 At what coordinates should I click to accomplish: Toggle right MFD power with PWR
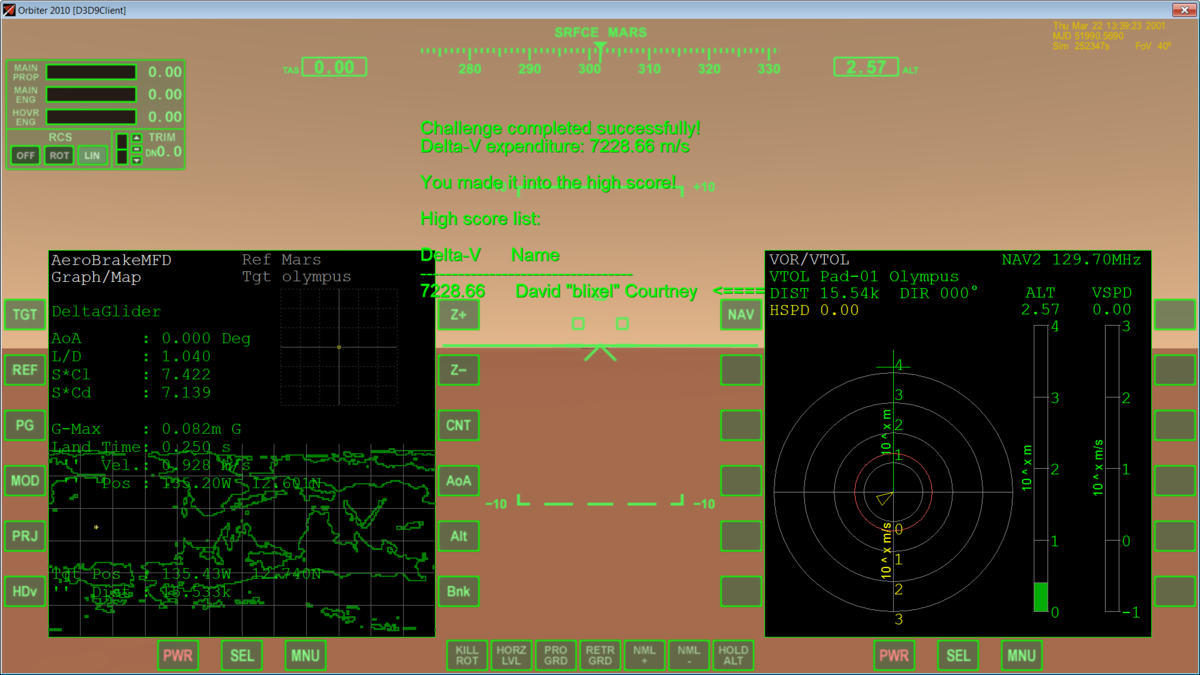[894, 656]
